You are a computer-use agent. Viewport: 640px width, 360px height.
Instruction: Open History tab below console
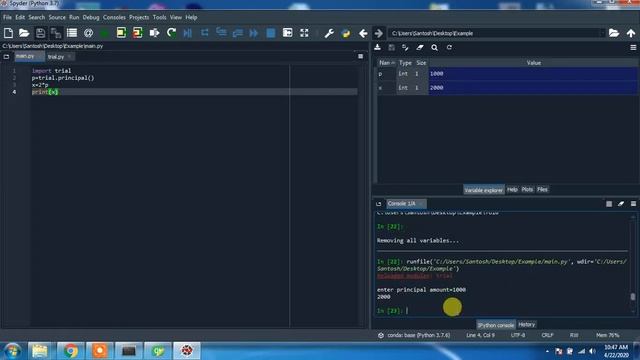click(526, 324)
